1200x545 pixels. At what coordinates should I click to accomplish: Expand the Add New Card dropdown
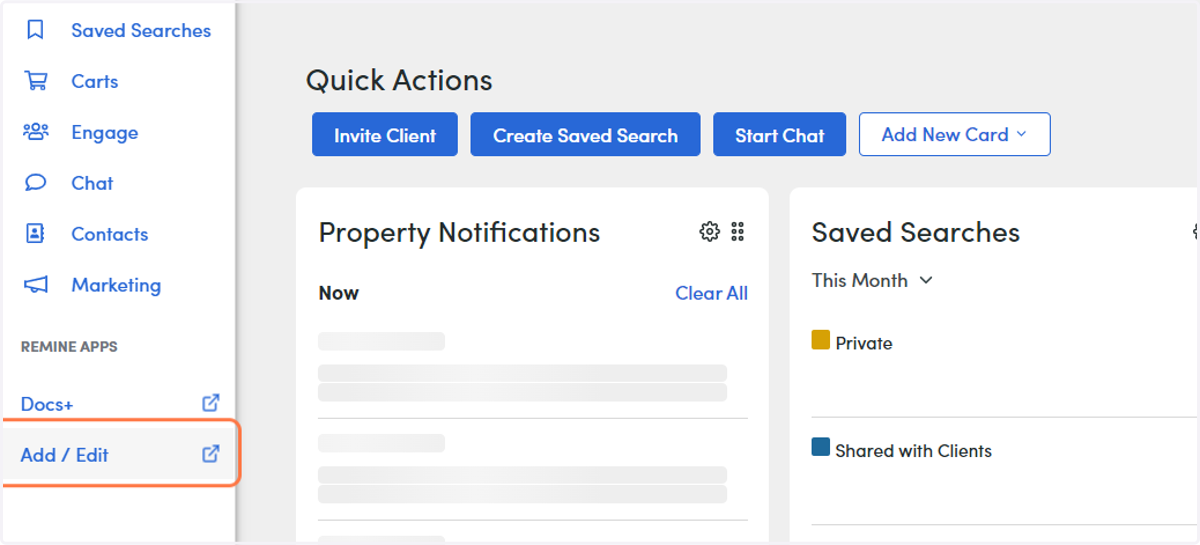click(x=954, y=134)
